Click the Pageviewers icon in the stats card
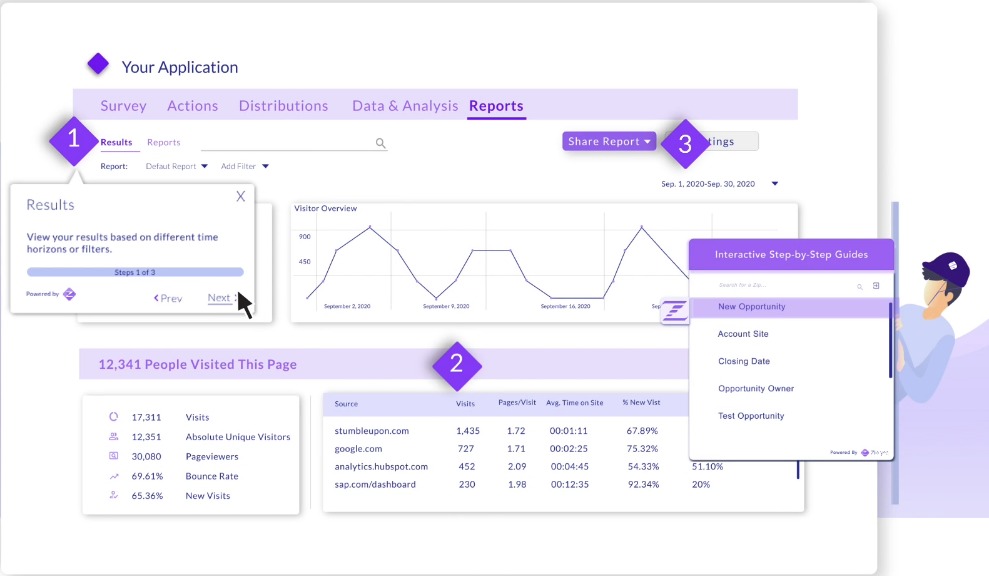The image size is (989, 576). [114, 456]
